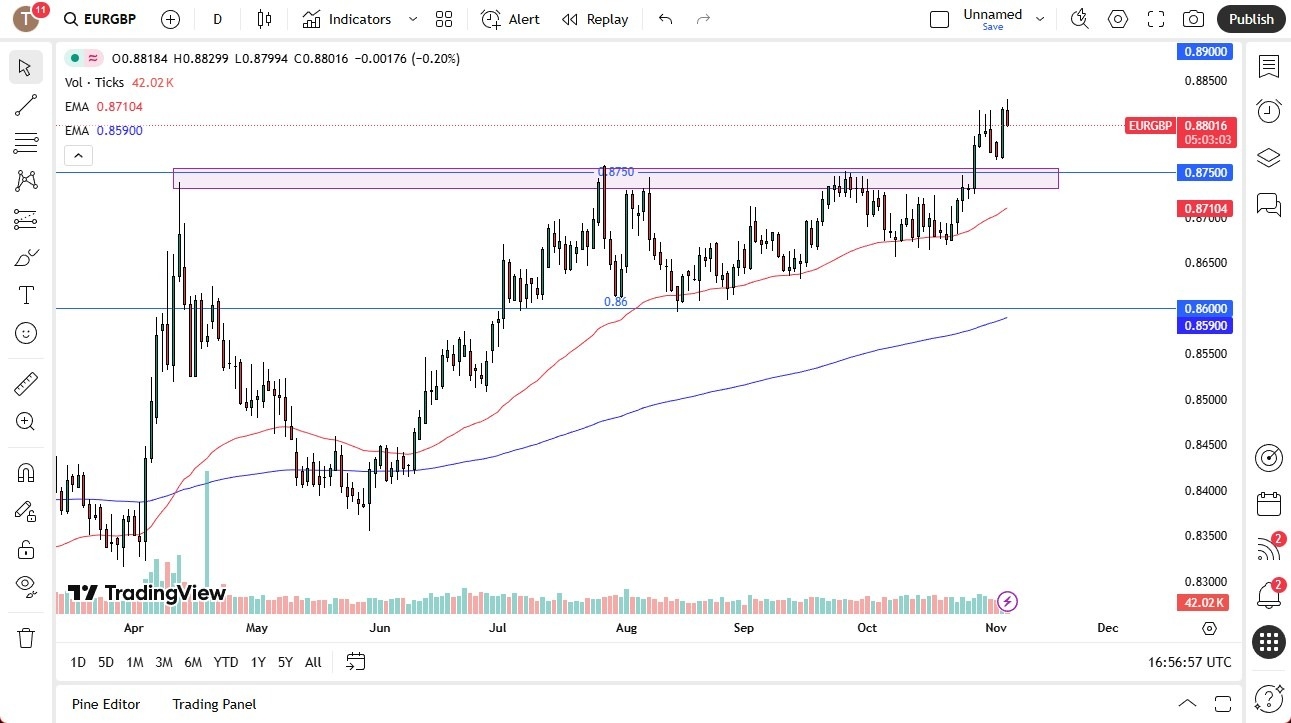Select the Brush drawing tool
This screenshot has height=723, width=1291.
pos(25,257)
